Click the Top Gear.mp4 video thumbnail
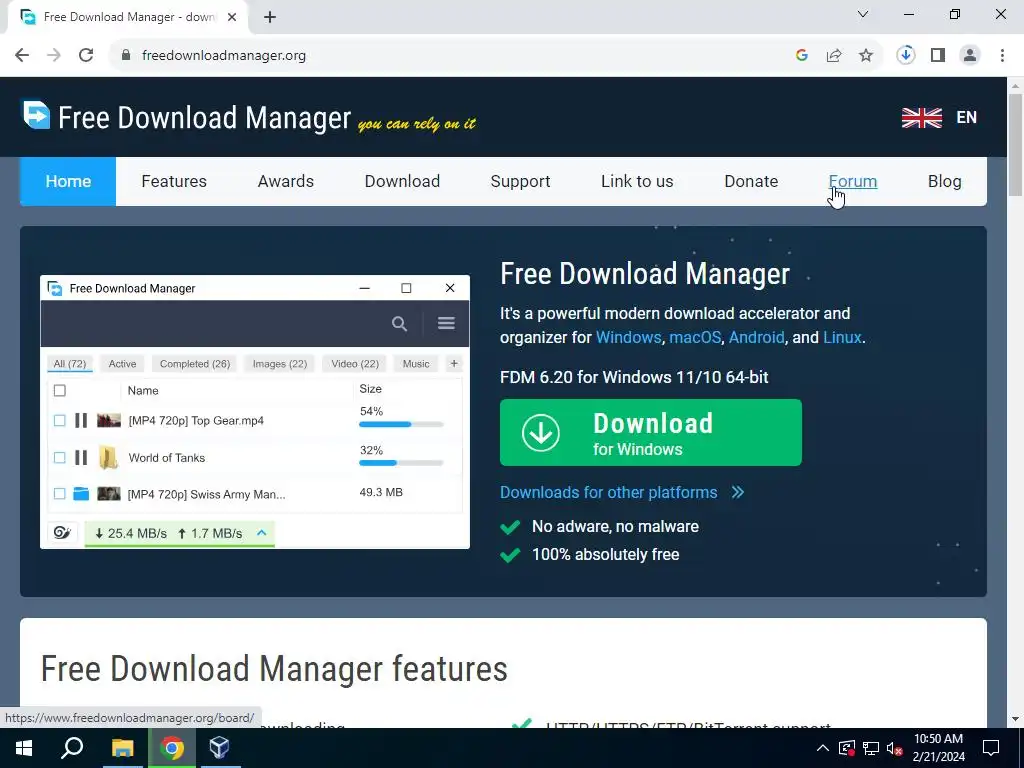This screenshot has height=768, width=1024. click(109, 421)
